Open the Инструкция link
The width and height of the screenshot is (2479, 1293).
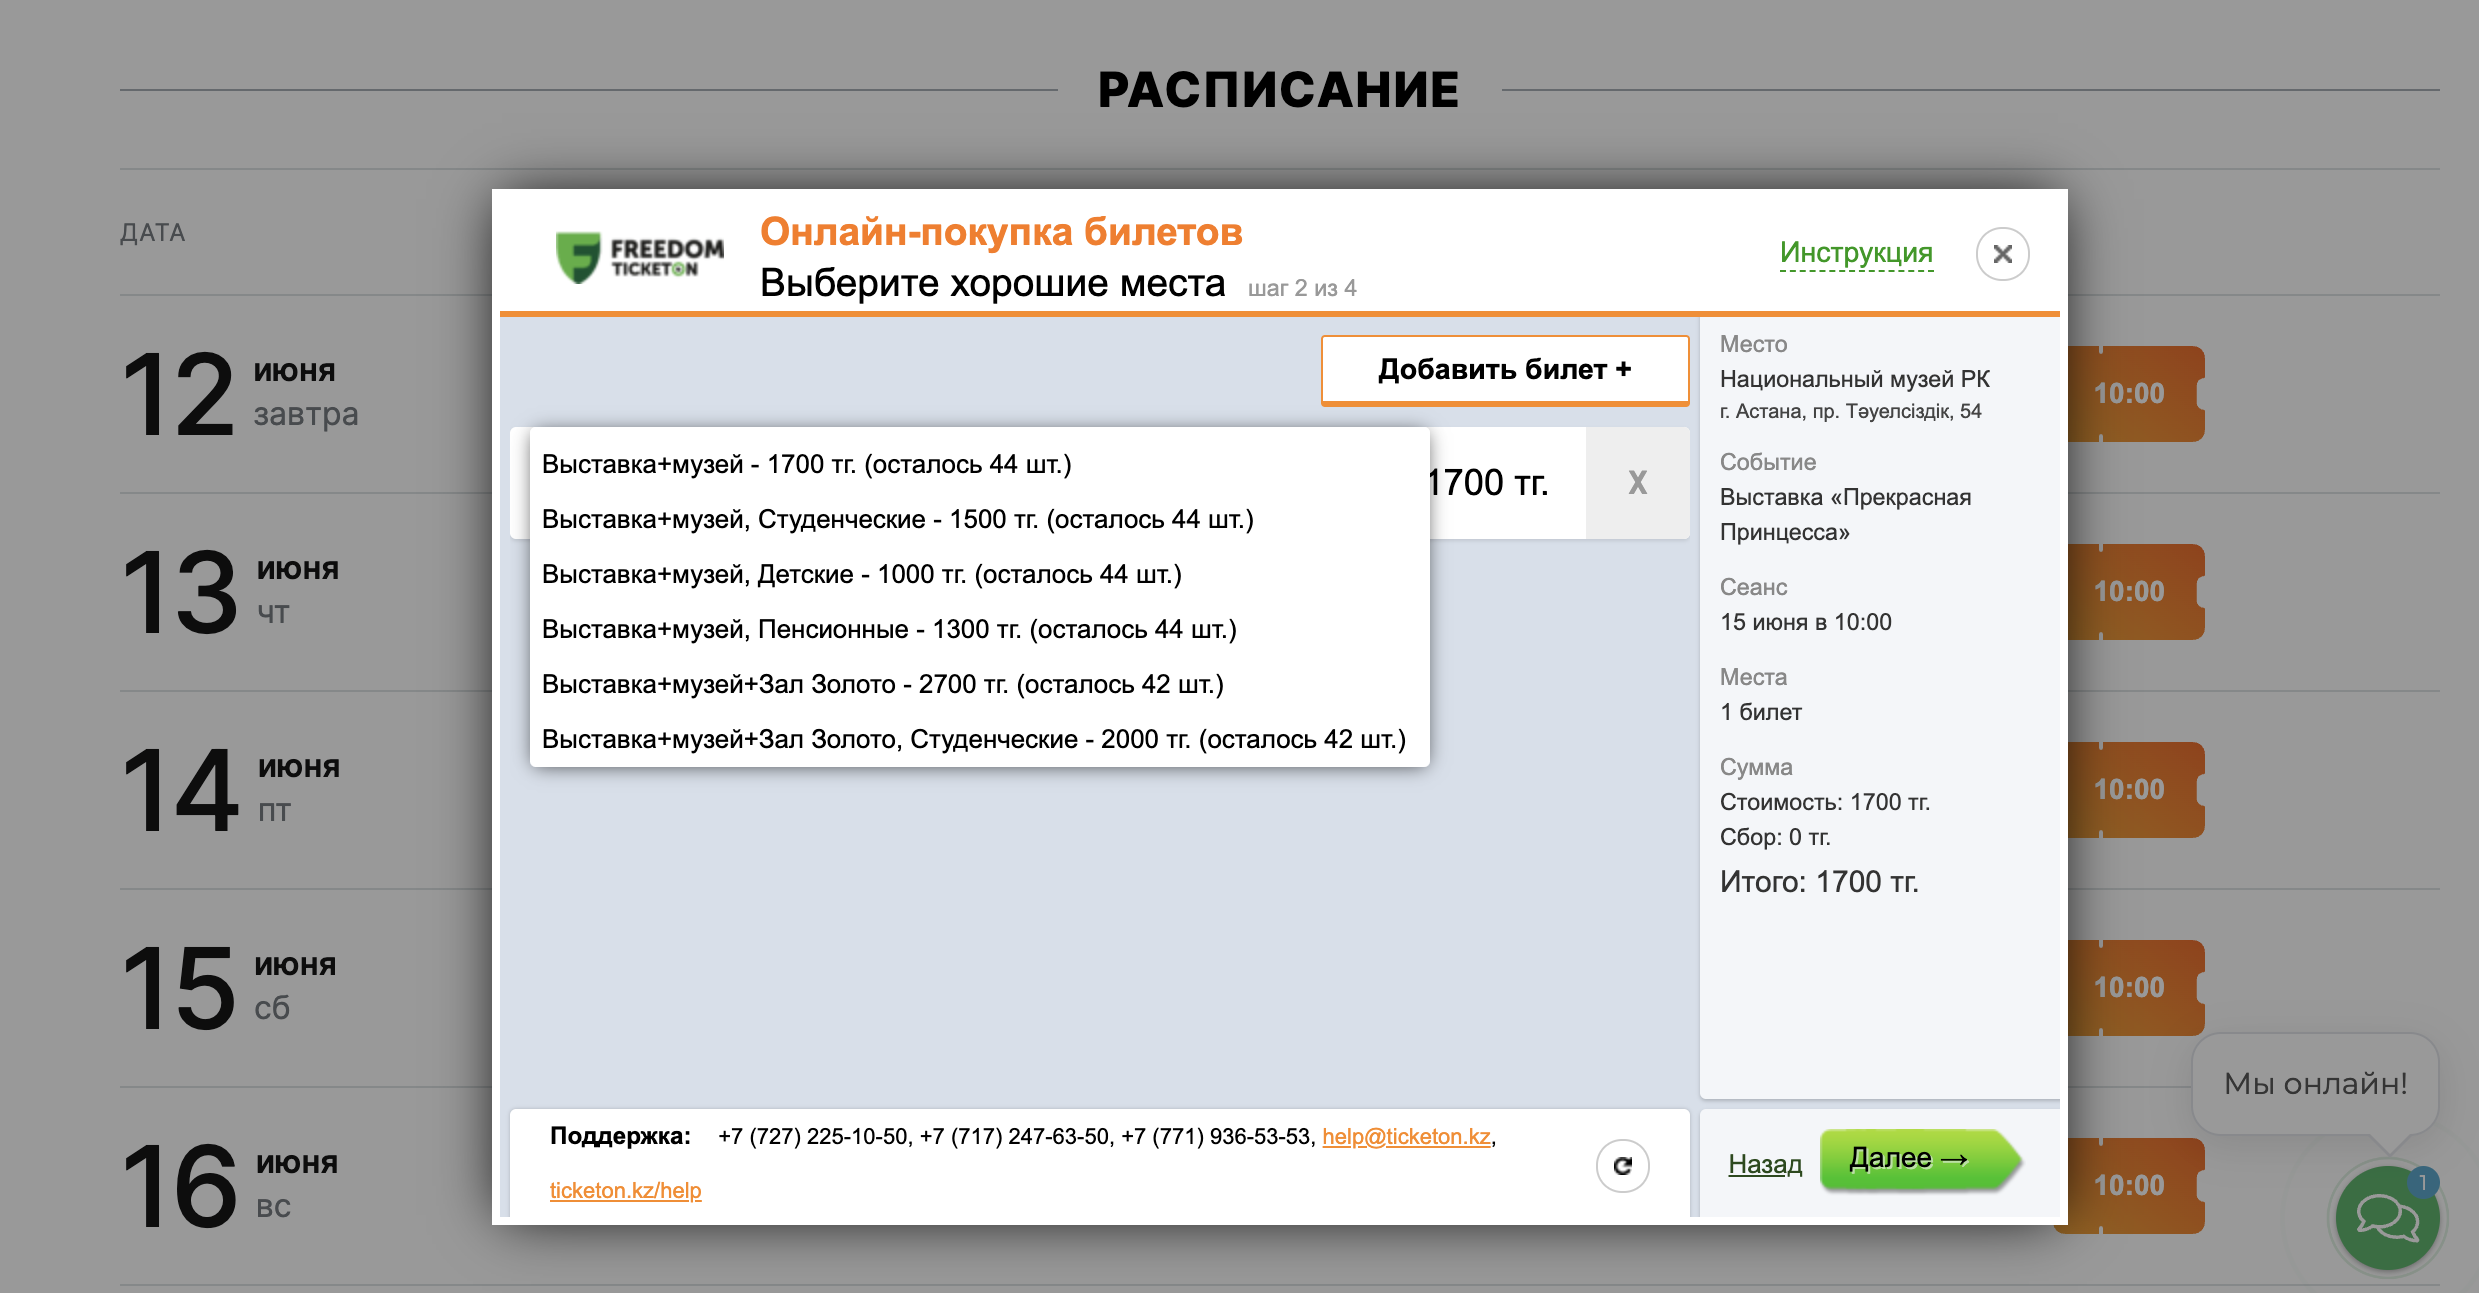1856,253
